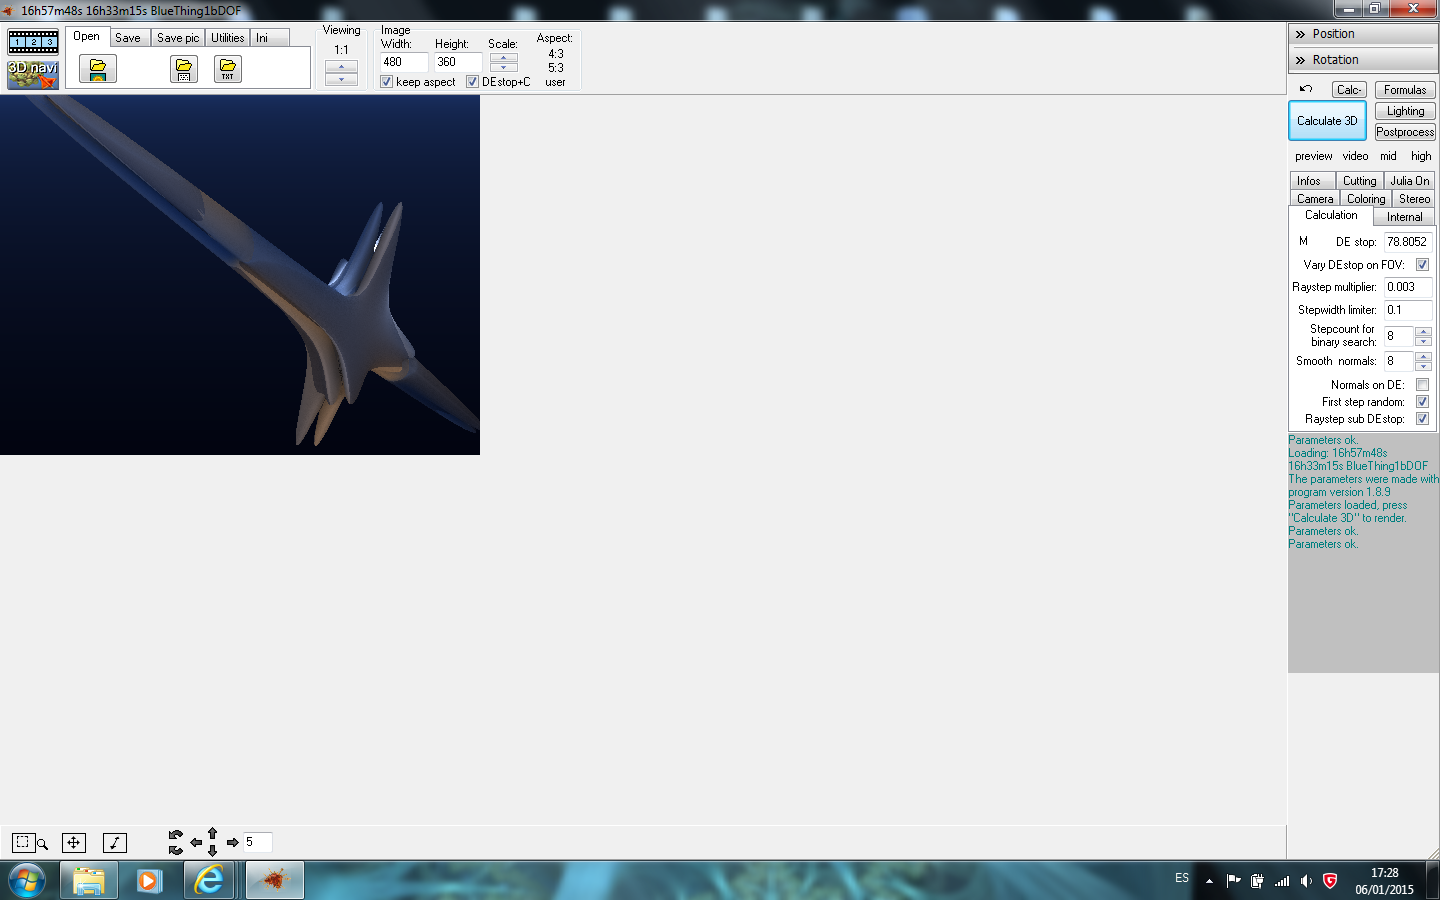Click the Calculate 3D button
This screenshot has width=1440, height=900.
[1327, 121]
